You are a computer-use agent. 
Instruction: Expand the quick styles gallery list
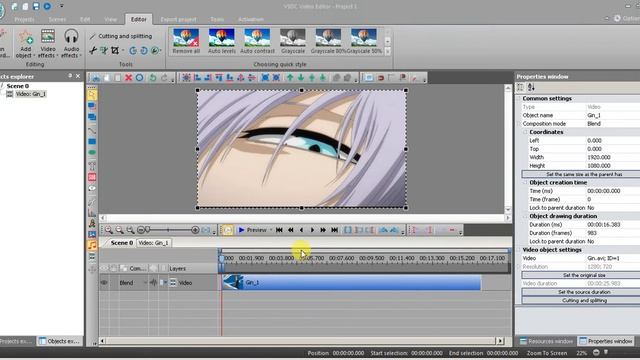pos(387,51)
